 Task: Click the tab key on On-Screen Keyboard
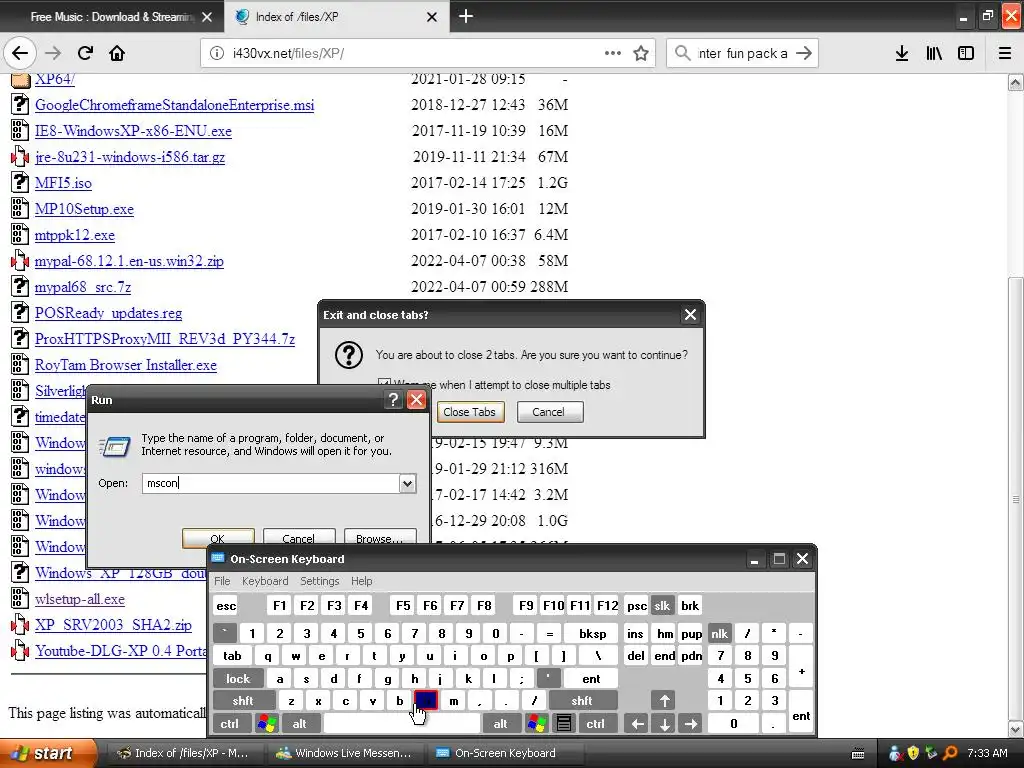(232, 656)
